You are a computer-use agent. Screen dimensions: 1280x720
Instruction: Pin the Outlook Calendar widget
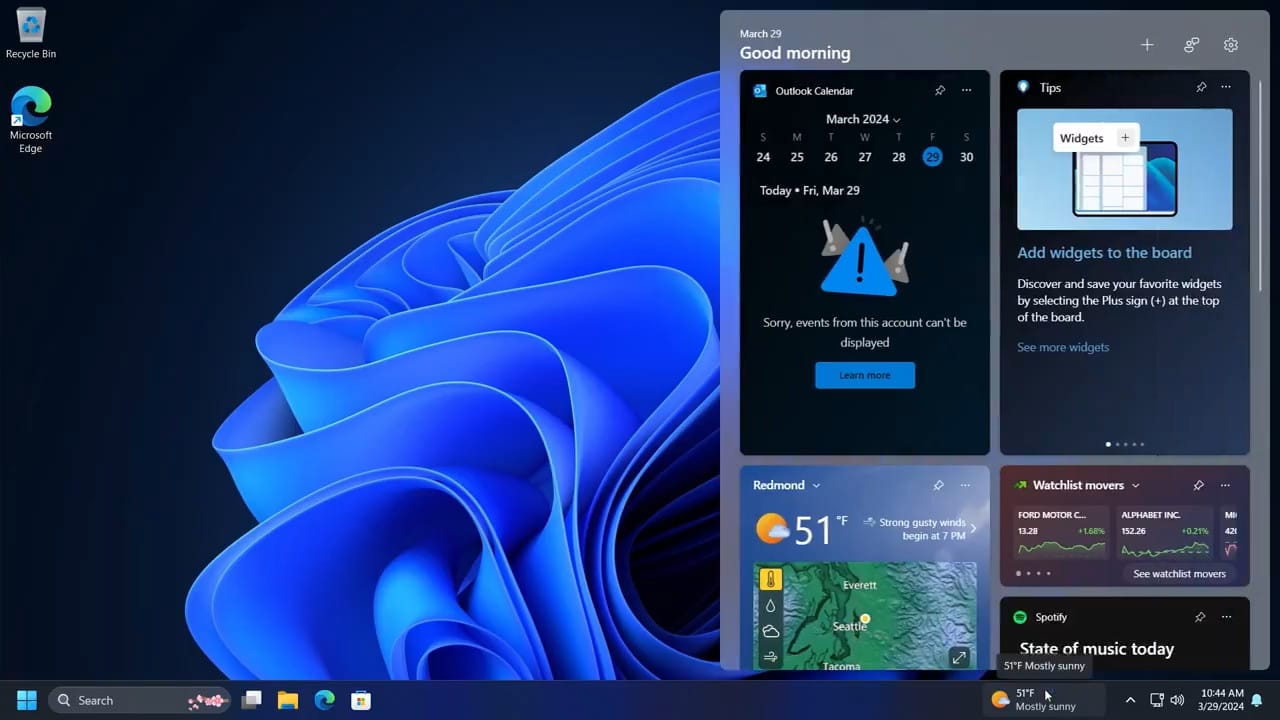[940, 90]
